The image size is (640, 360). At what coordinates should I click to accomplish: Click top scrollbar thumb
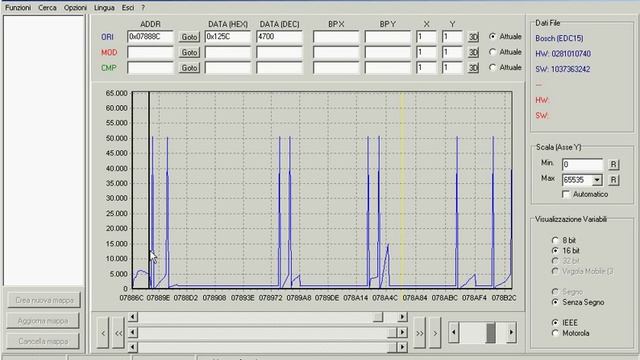coord(378,317)
